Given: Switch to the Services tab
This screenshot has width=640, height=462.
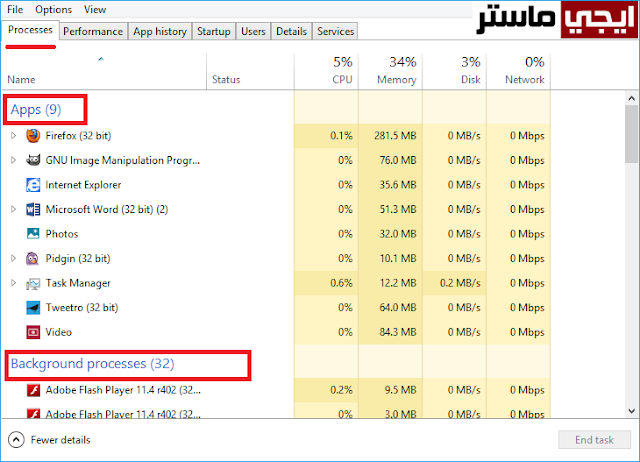Looking at the screenshot, I should (x=336, y=31).
